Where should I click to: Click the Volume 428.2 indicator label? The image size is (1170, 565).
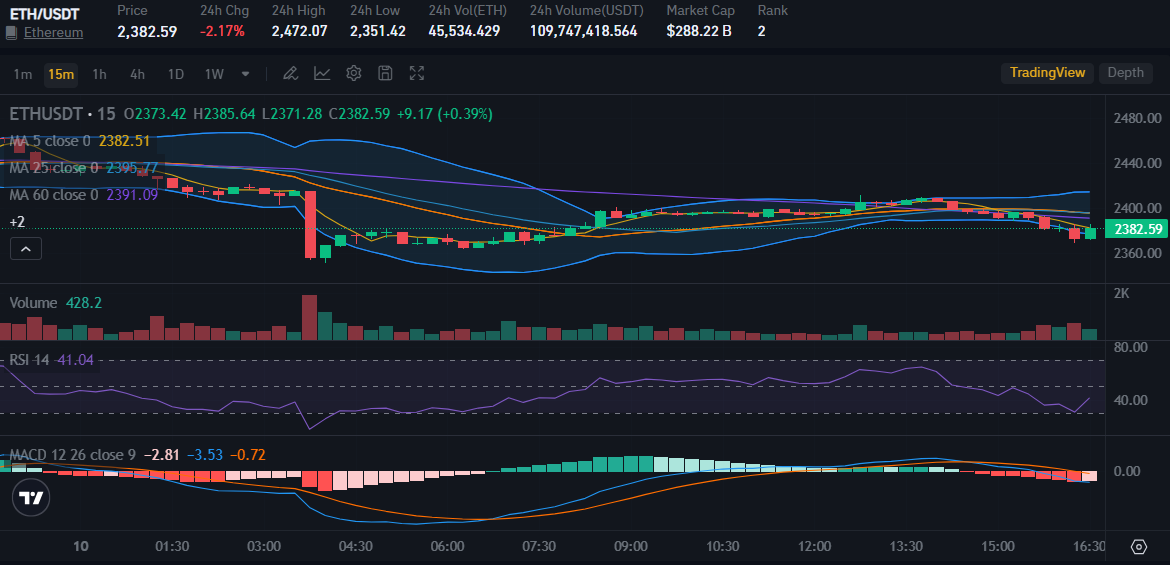(x=55, y=302)
